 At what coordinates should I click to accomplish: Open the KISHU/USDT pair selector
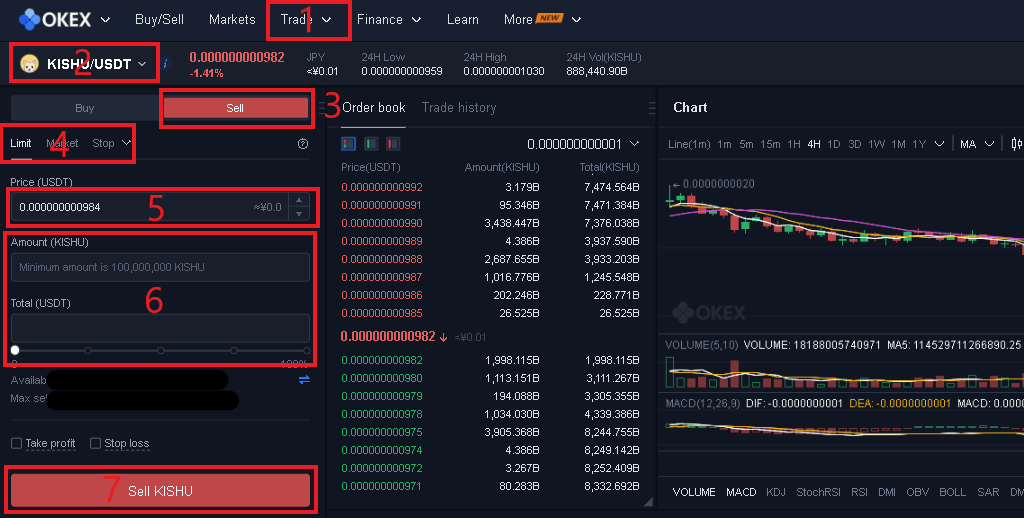pos(84,64)
